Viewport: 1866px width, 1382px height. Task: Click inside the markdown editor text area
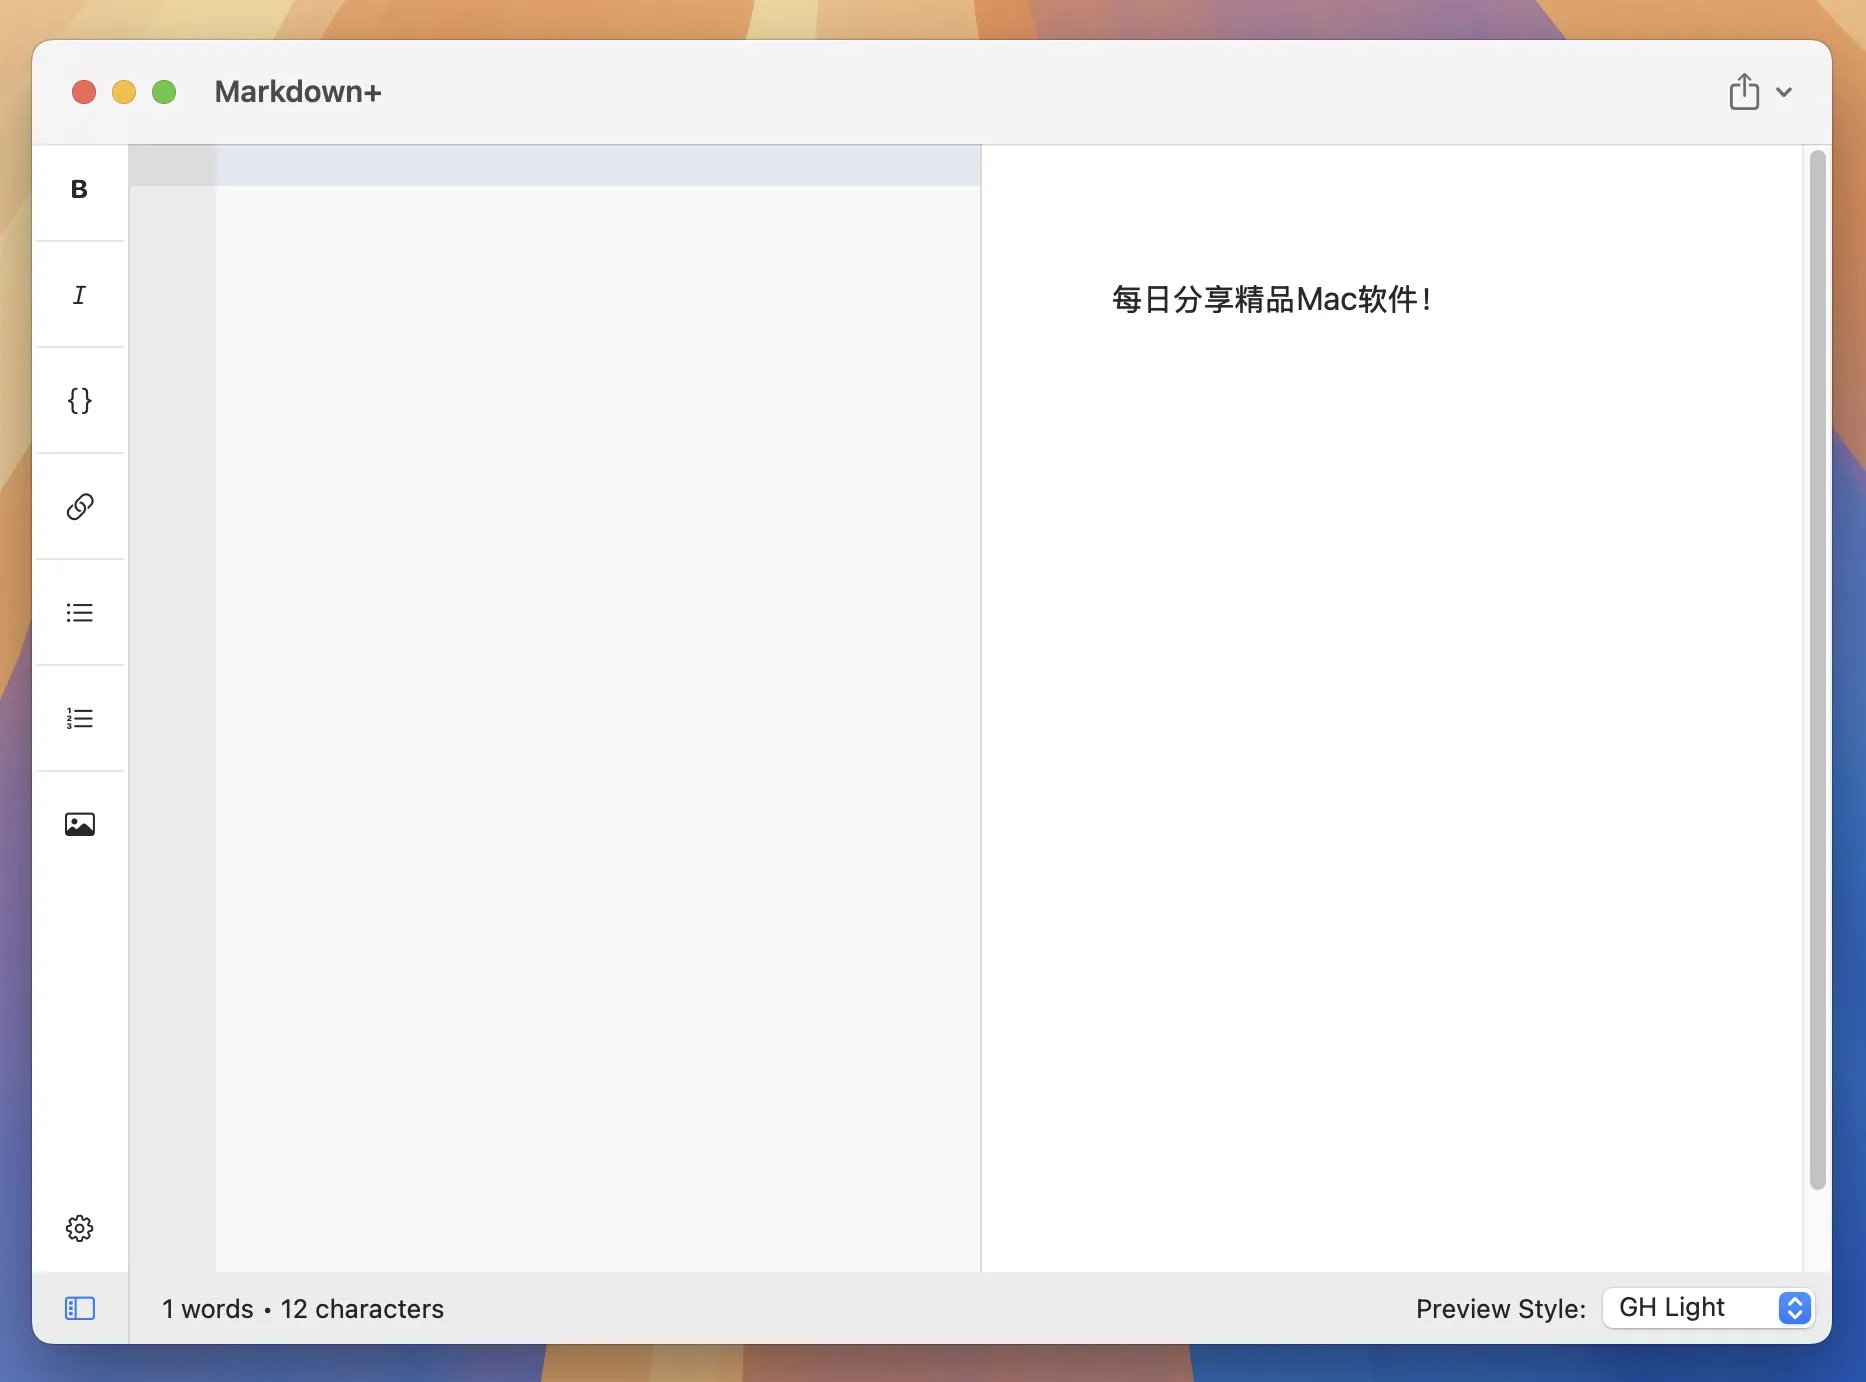[598, 708]
